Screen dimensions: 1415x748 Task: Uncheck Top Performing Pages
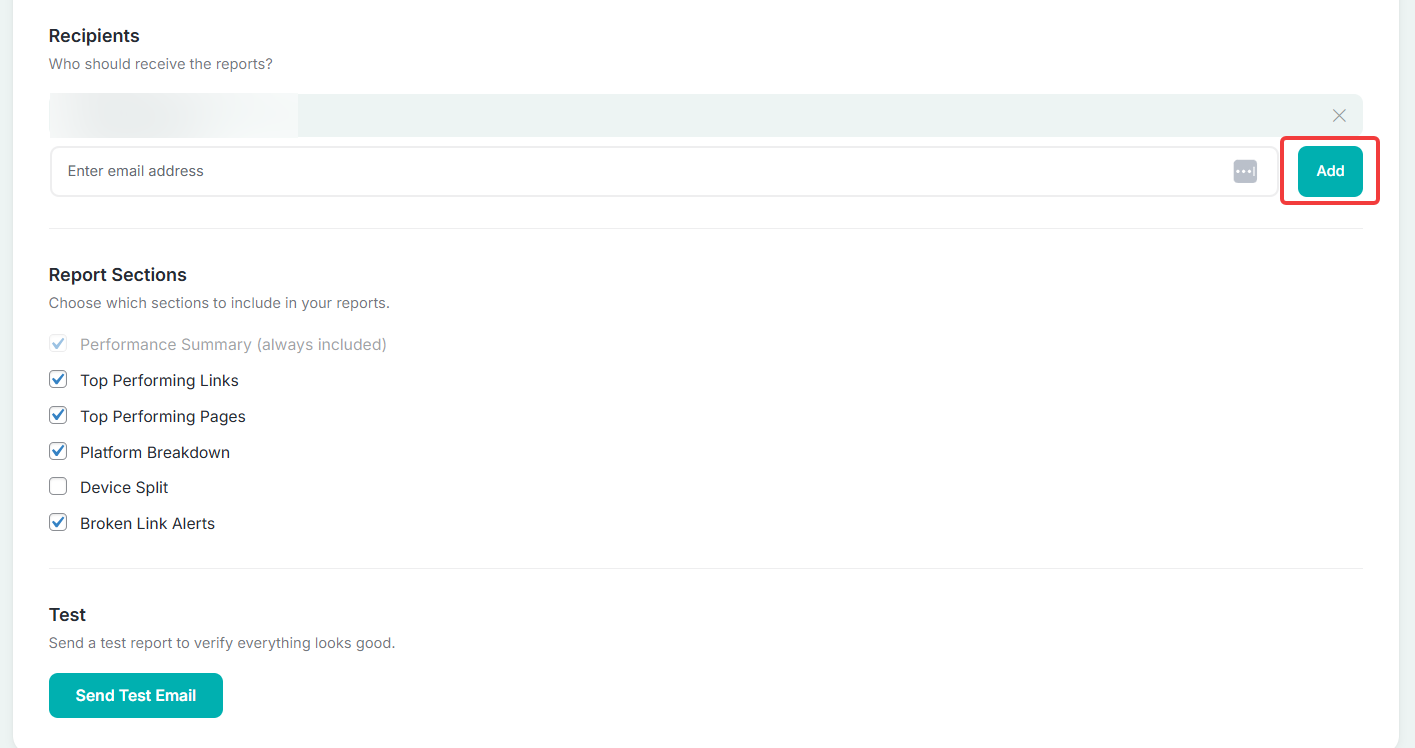coord(58,415)
